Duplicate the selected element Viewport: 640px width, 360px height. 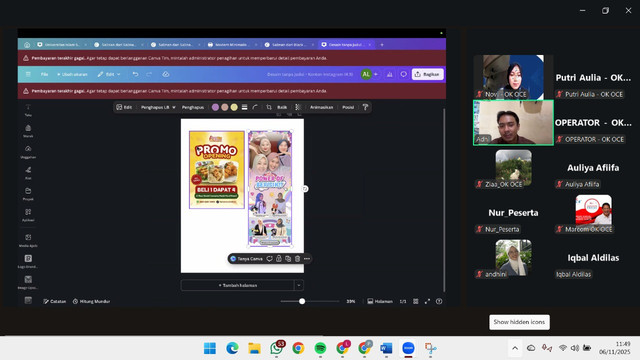pos(288,259)
